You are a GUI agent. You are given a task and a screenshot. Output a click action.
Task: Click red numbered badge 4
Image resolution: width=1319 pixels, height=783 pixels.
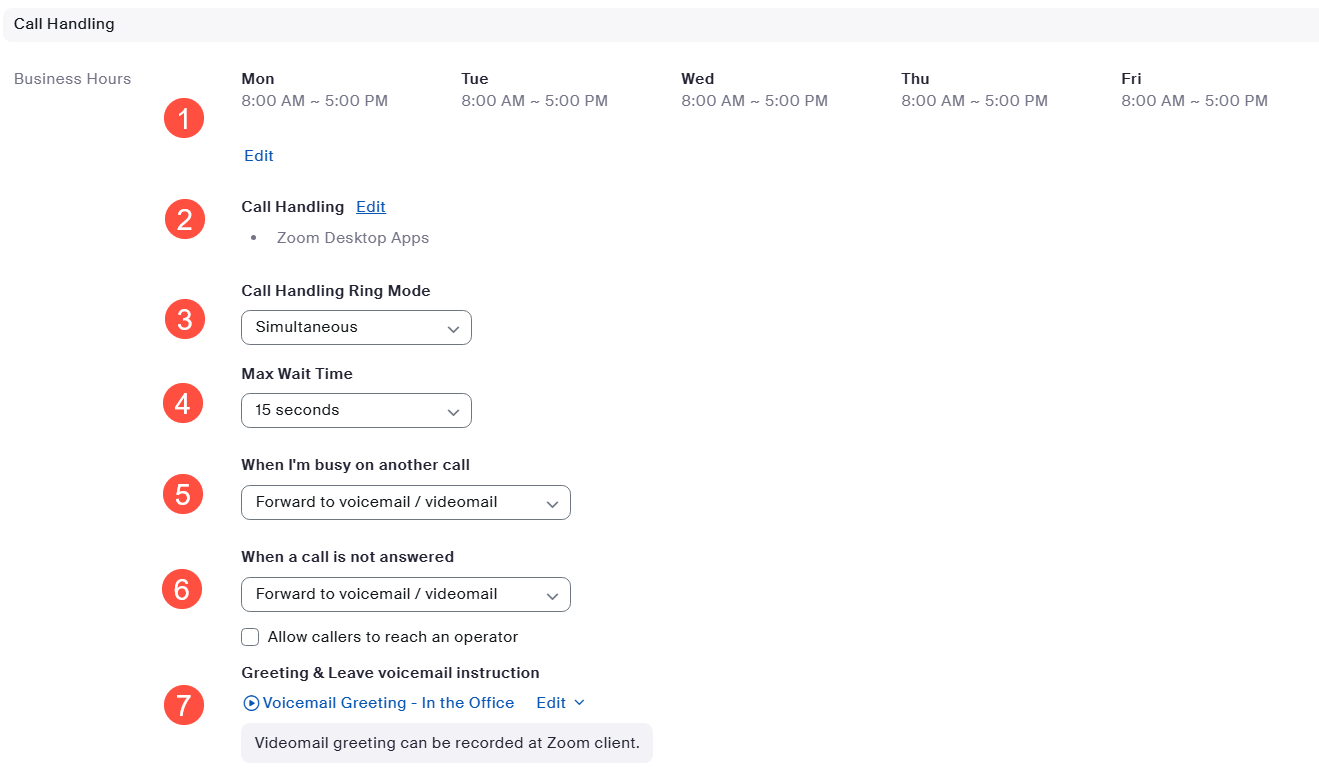(x=182, y=403)
